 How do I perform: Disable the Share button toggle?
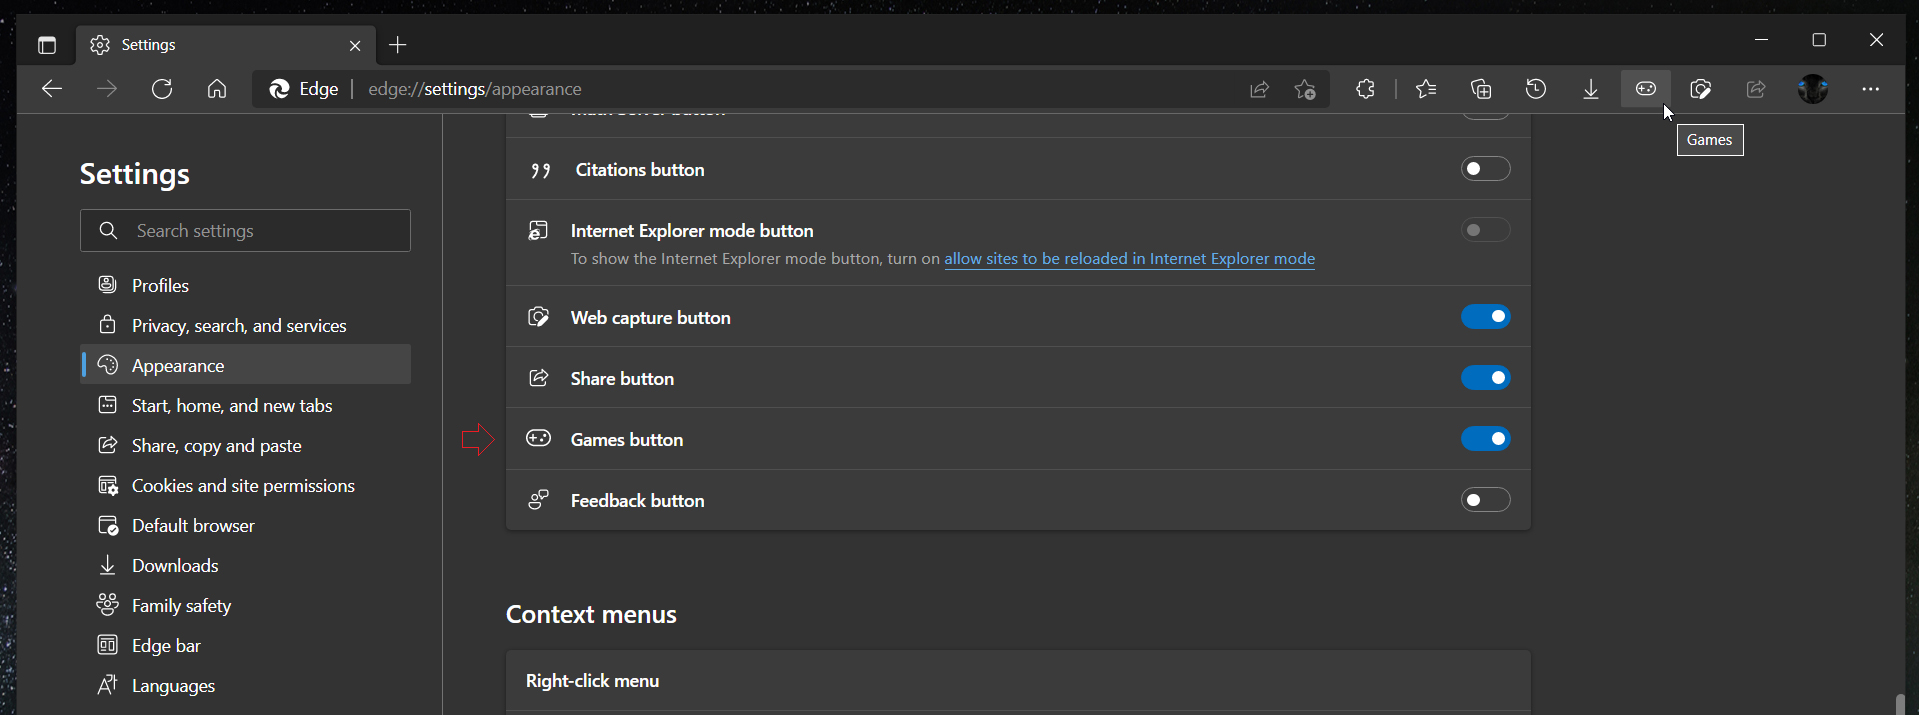tap(1485, 378)
